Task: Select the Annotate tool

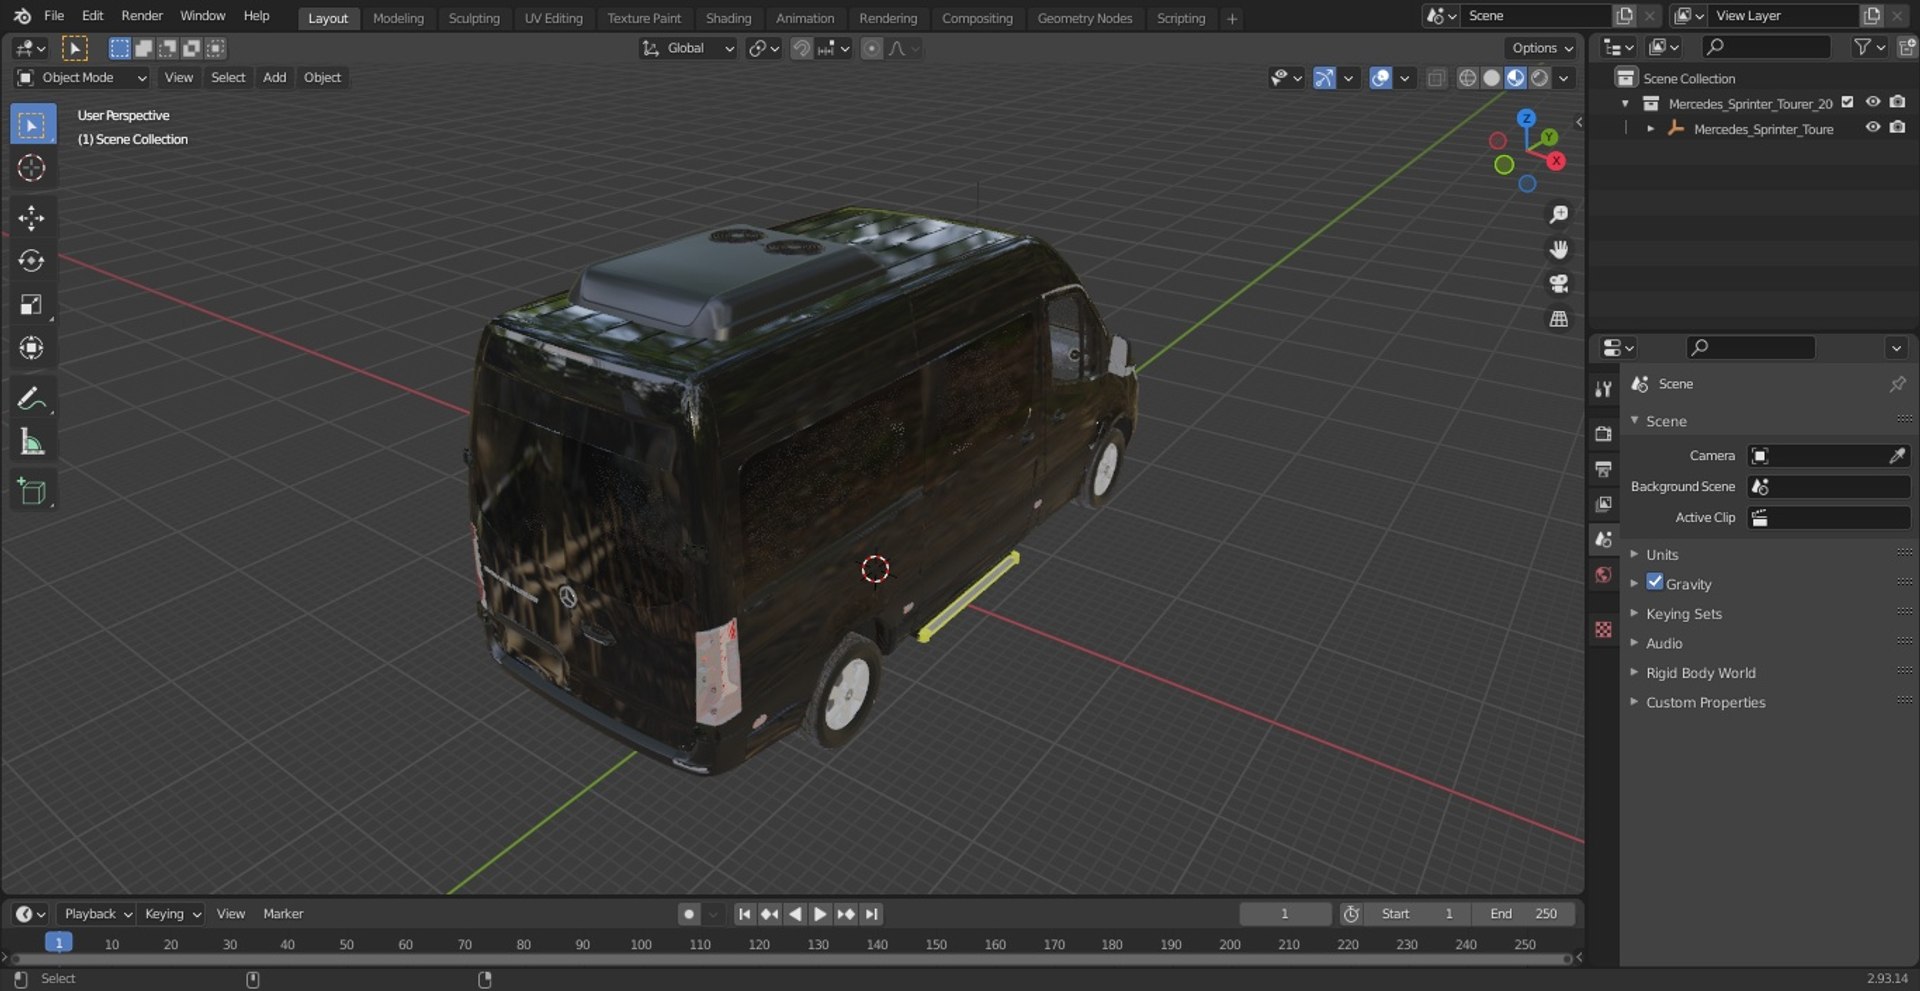Action: [x=32, y=398]
